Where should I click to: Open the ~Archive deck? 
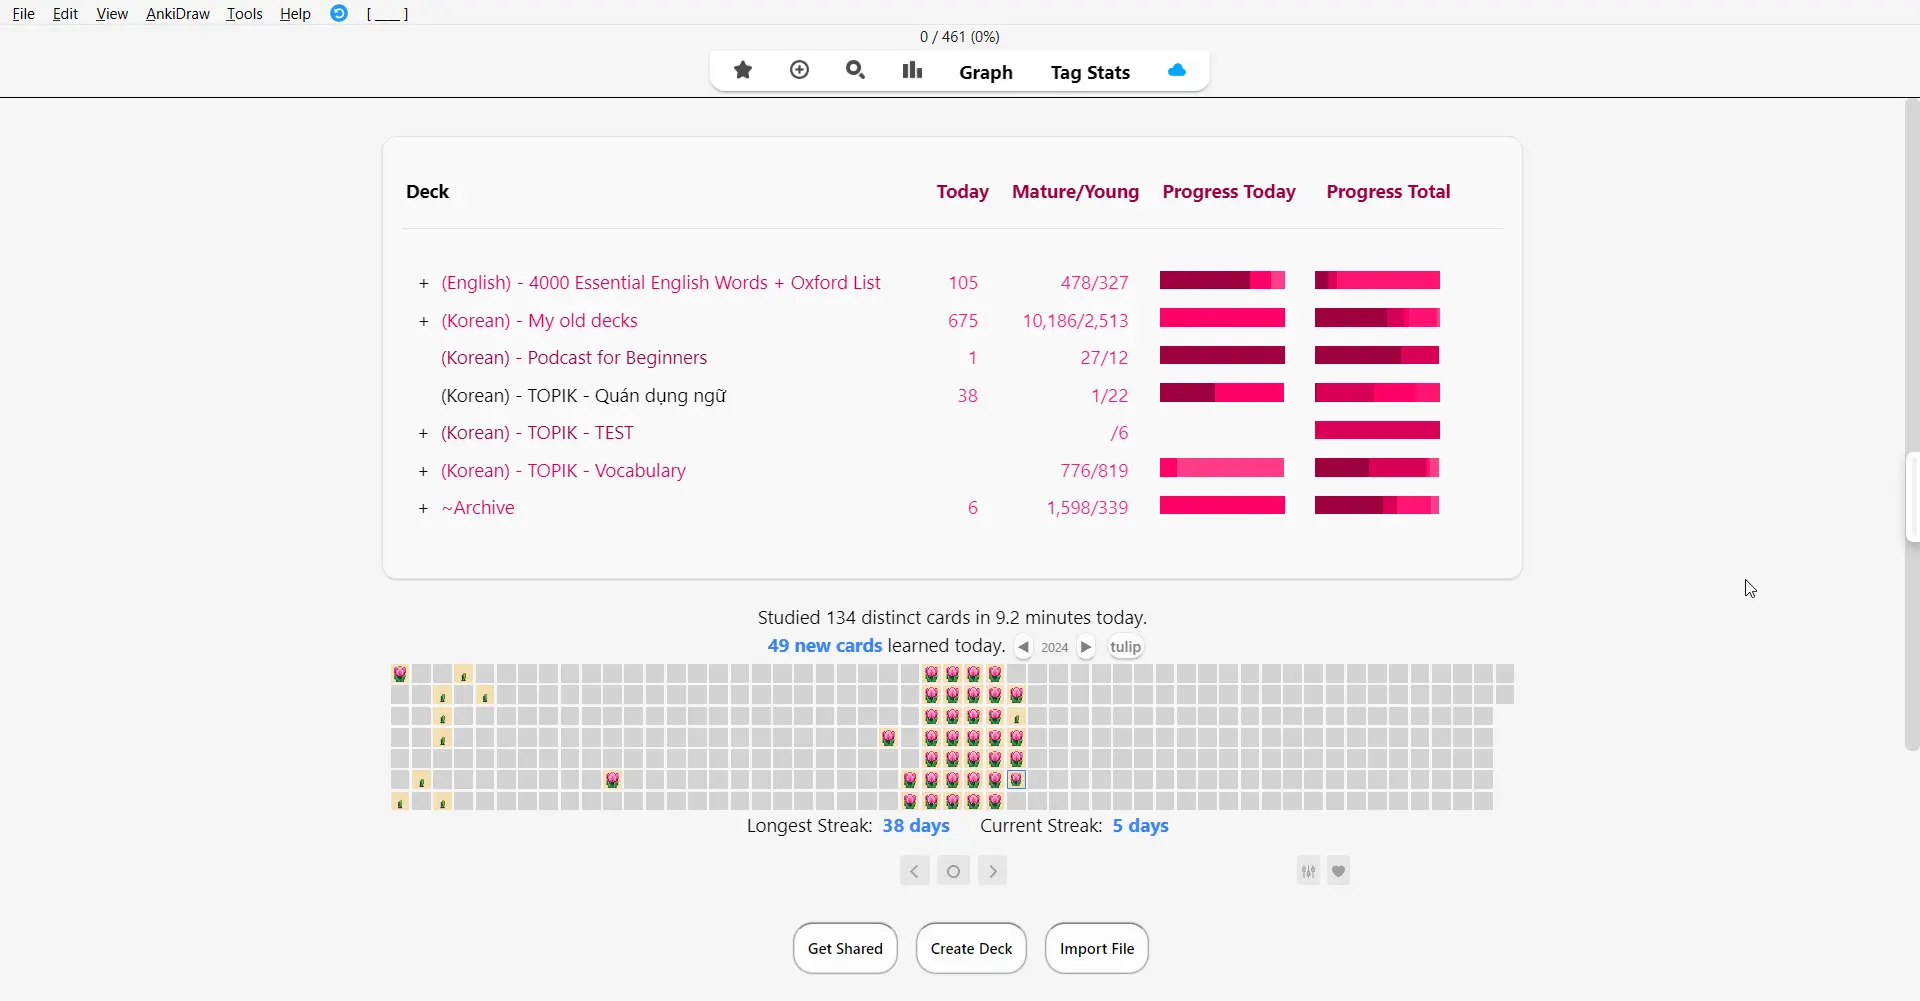click(x=478, y=508)
